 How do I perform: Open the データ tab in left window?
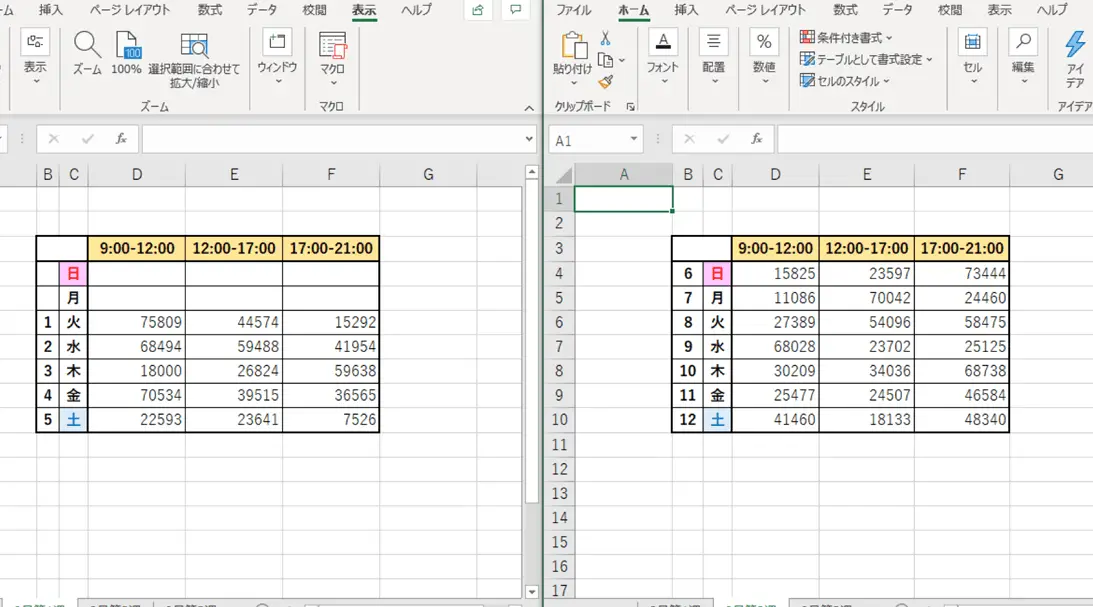[x=262, y=10]
